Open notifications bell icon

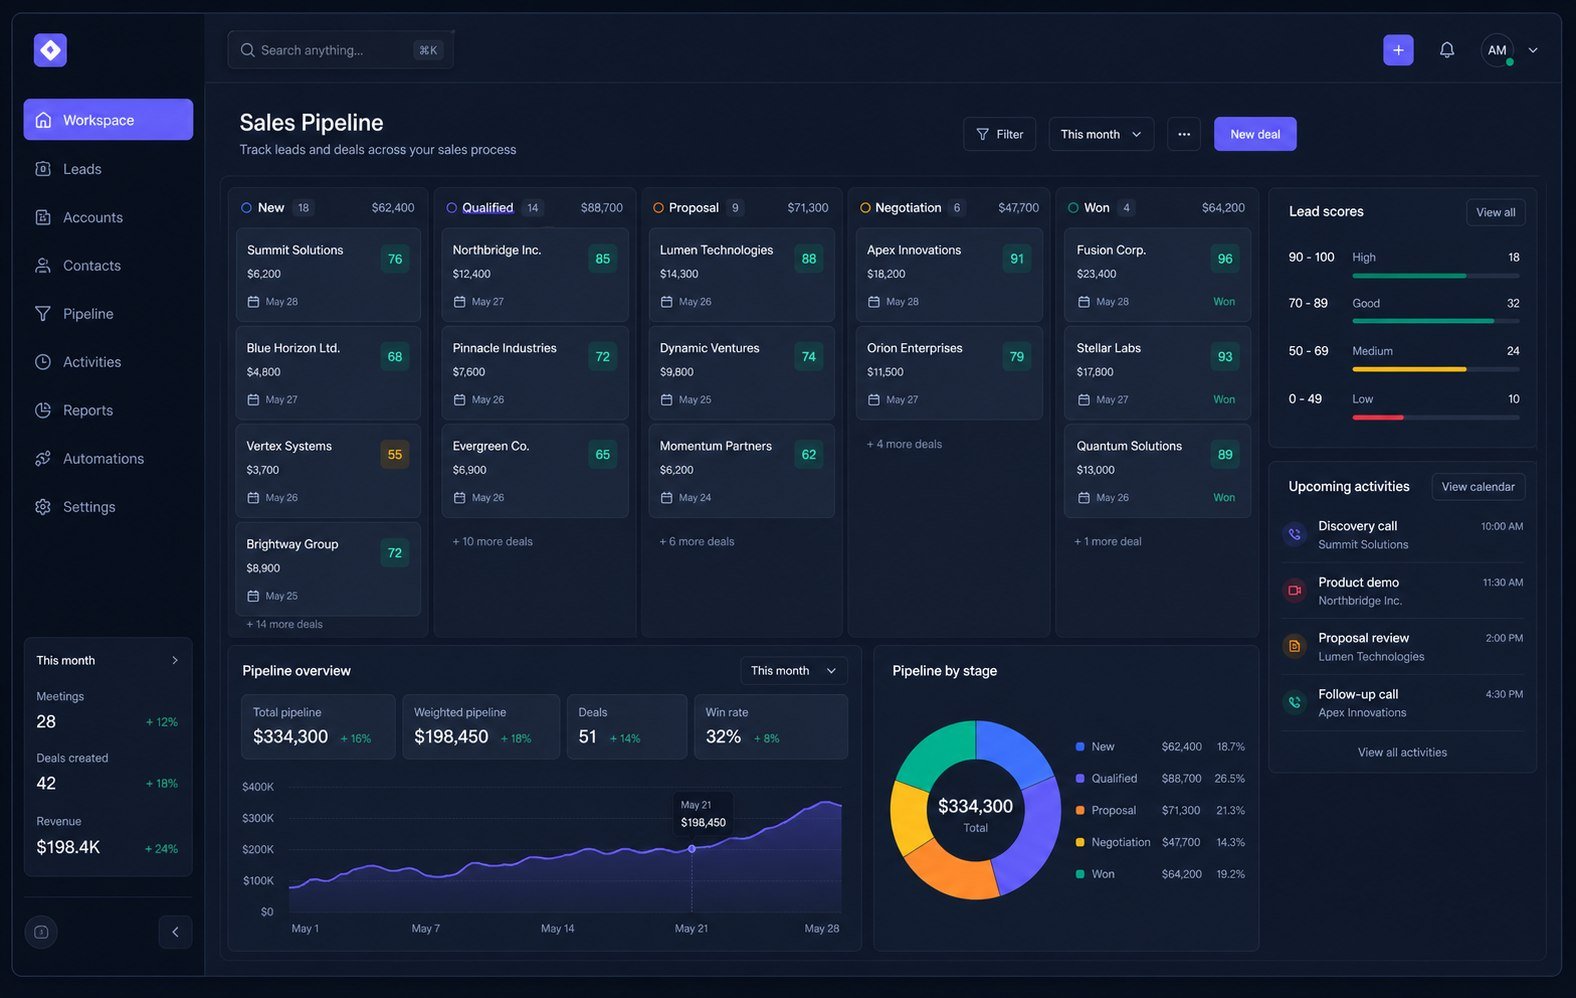1446,50
